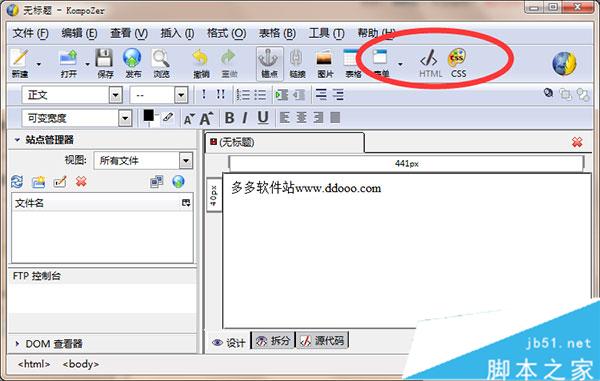Screen dimensions: 600x381
Task: Open the 表单 form dropdown arrow
Action: click(x=400, y=64)
